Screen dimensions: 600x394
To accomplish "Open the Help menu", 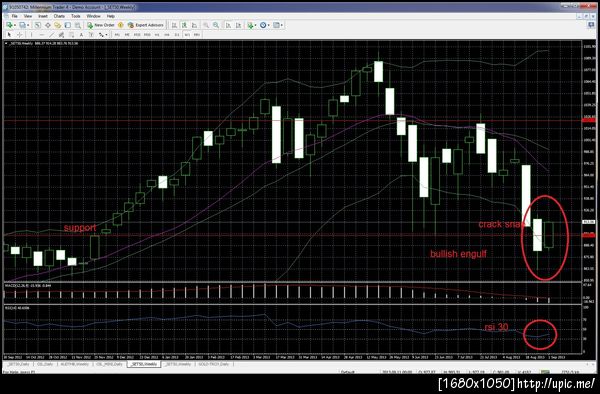I will (x=111, y=16).
